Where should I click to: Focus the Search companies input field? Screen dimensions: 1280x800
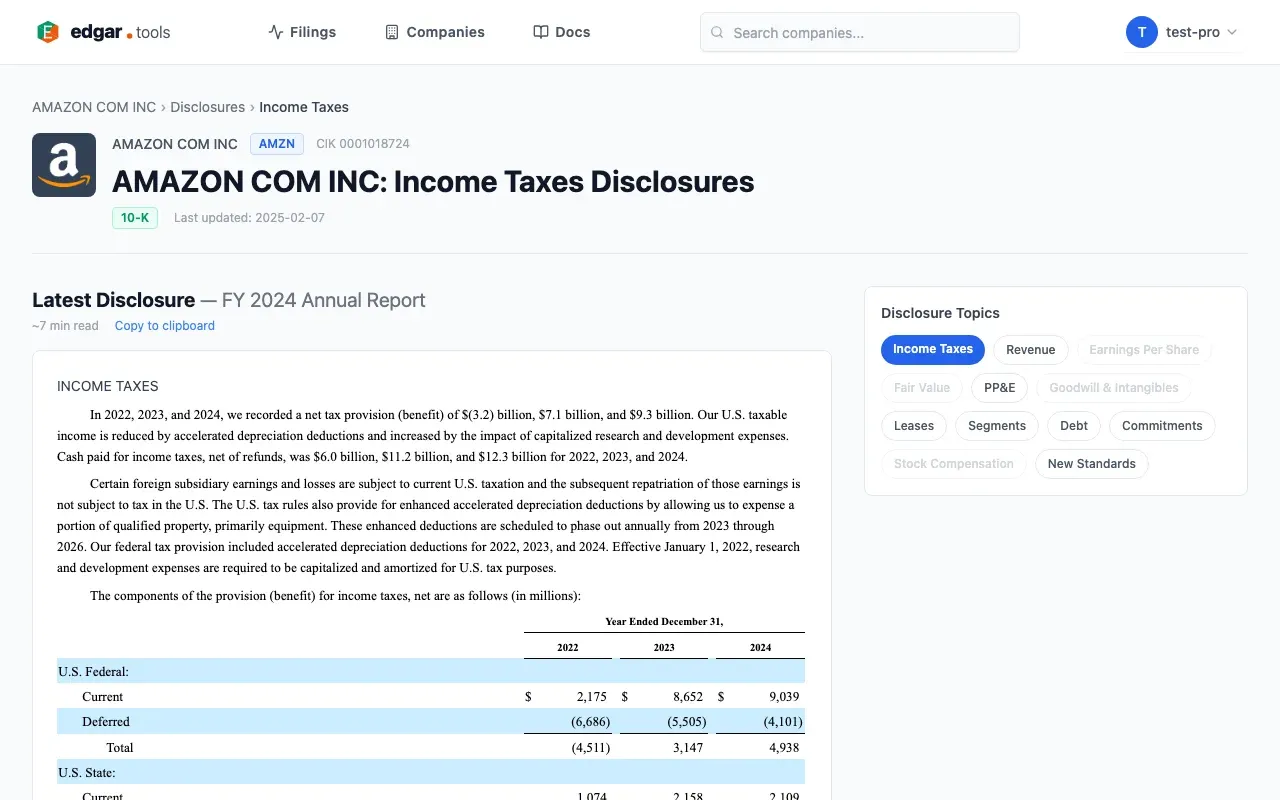point(870,33)
